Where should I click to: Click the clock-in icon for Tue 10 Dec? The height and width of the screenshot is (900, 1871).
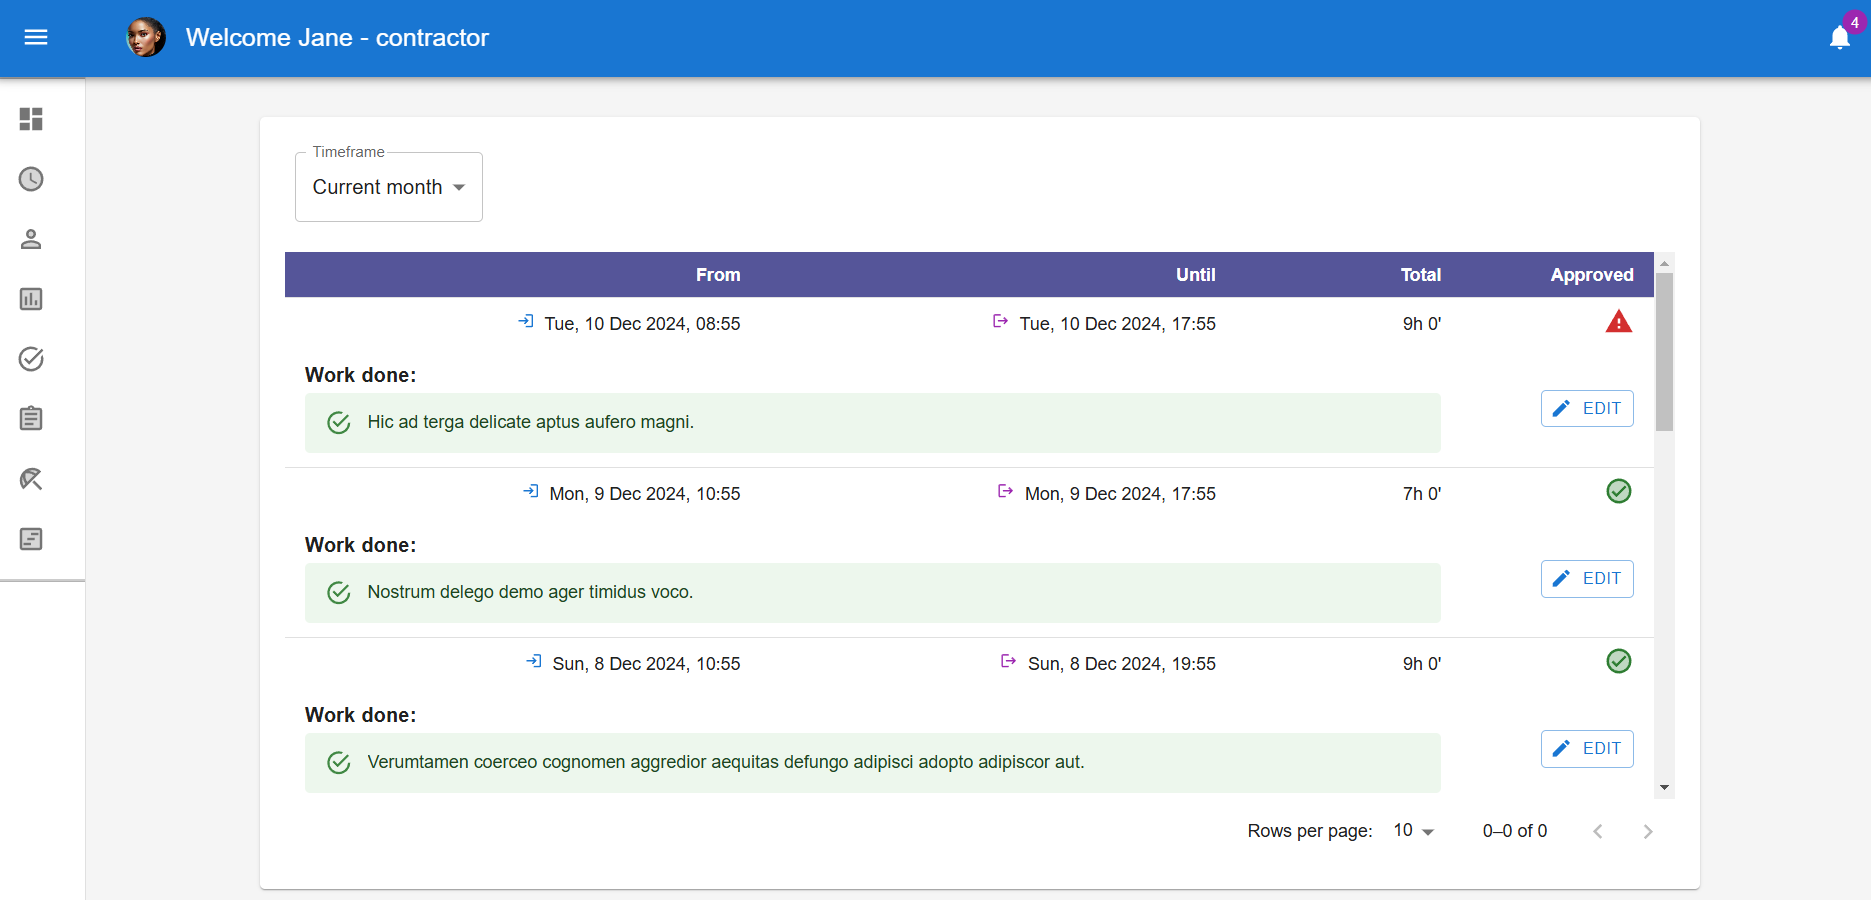(526, 321)
